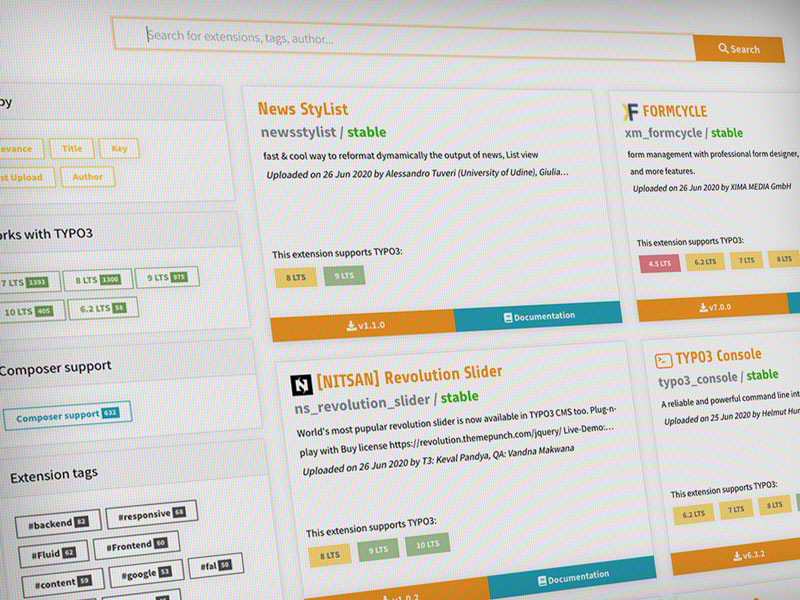Viewport: 800px width, 600px height.
Task: Filter by 9 LTS in Works with TYPO3
Action: click(167, 277)
